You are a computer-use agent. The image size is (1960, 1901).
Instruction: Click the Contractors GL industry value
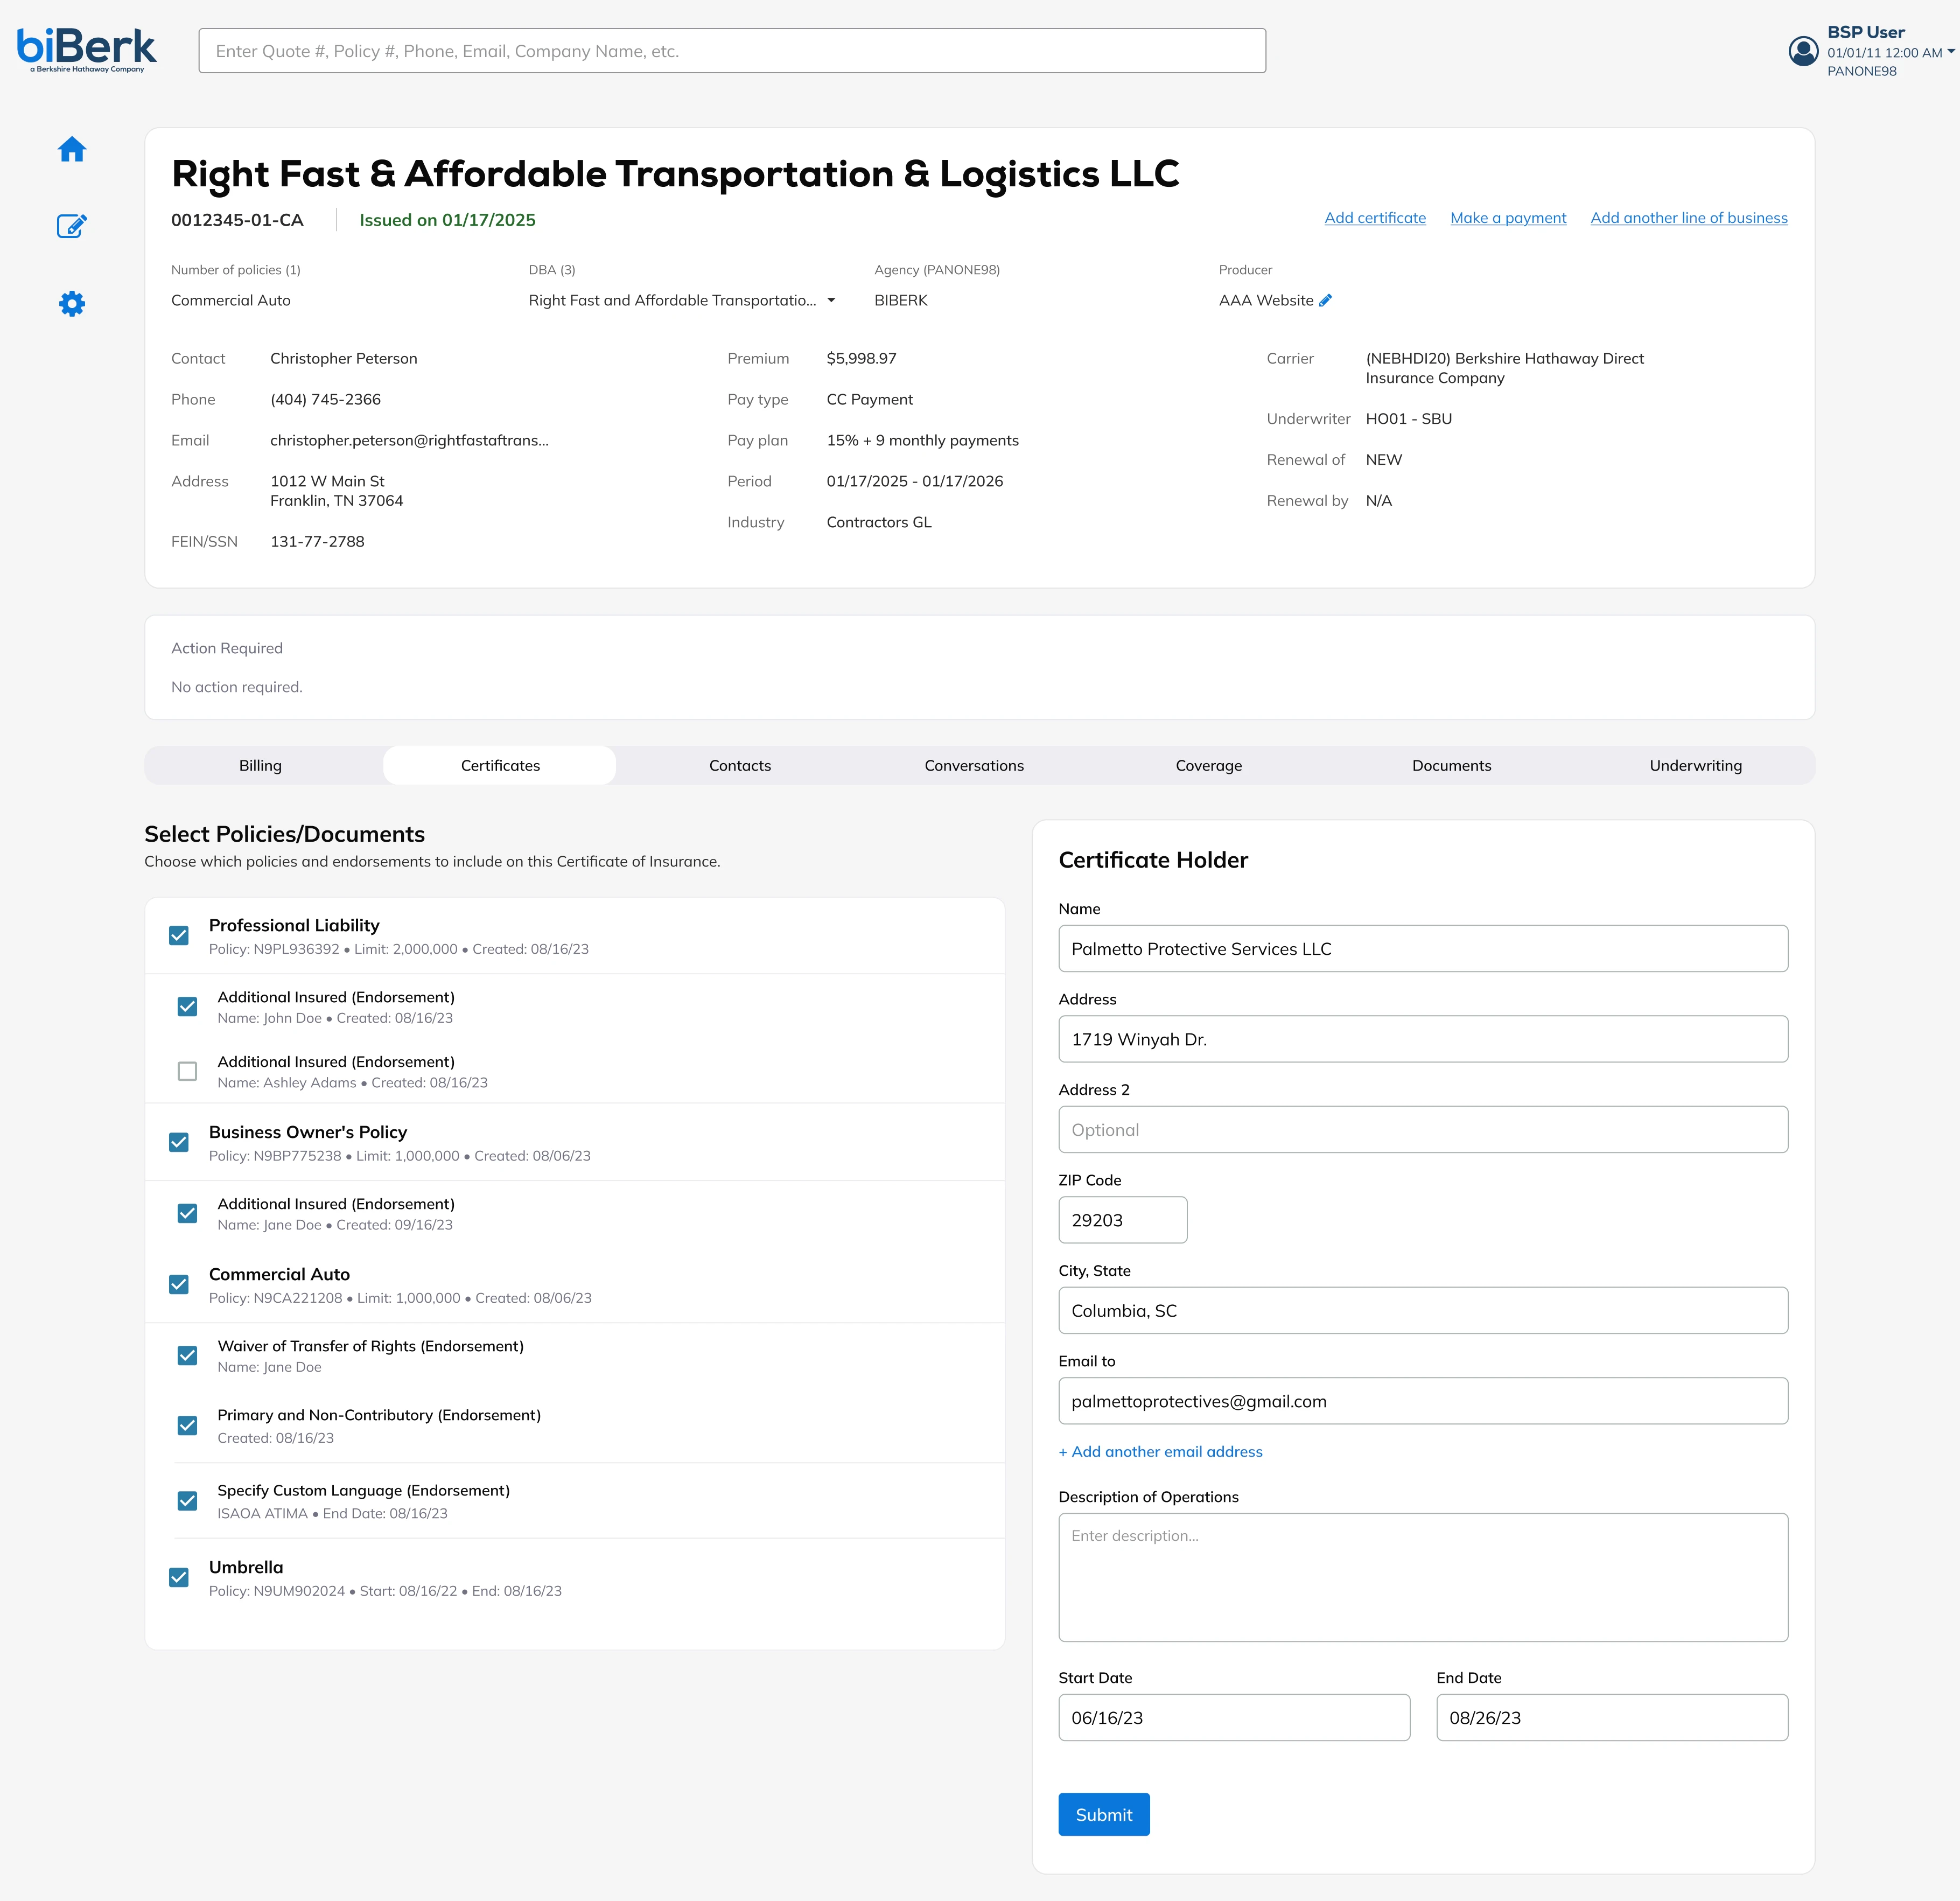pyautogui.click(x=879, y=522)
